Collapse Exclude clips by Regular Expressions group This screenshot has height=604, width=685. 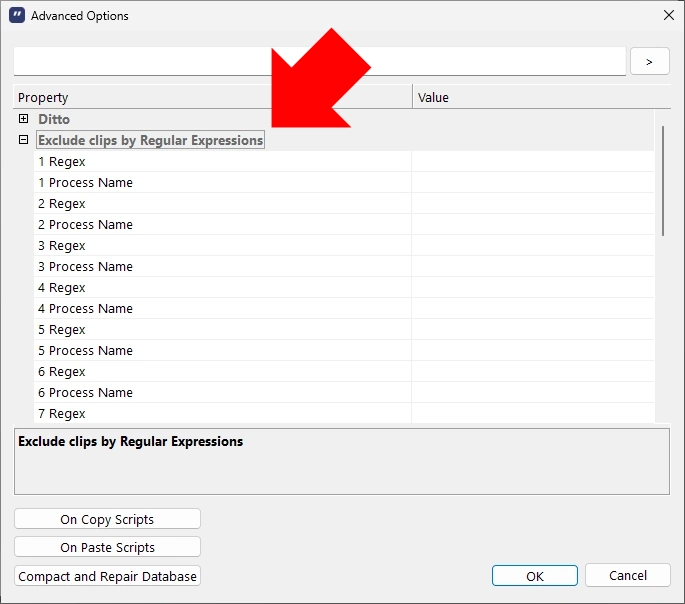[x=24, y=140]
